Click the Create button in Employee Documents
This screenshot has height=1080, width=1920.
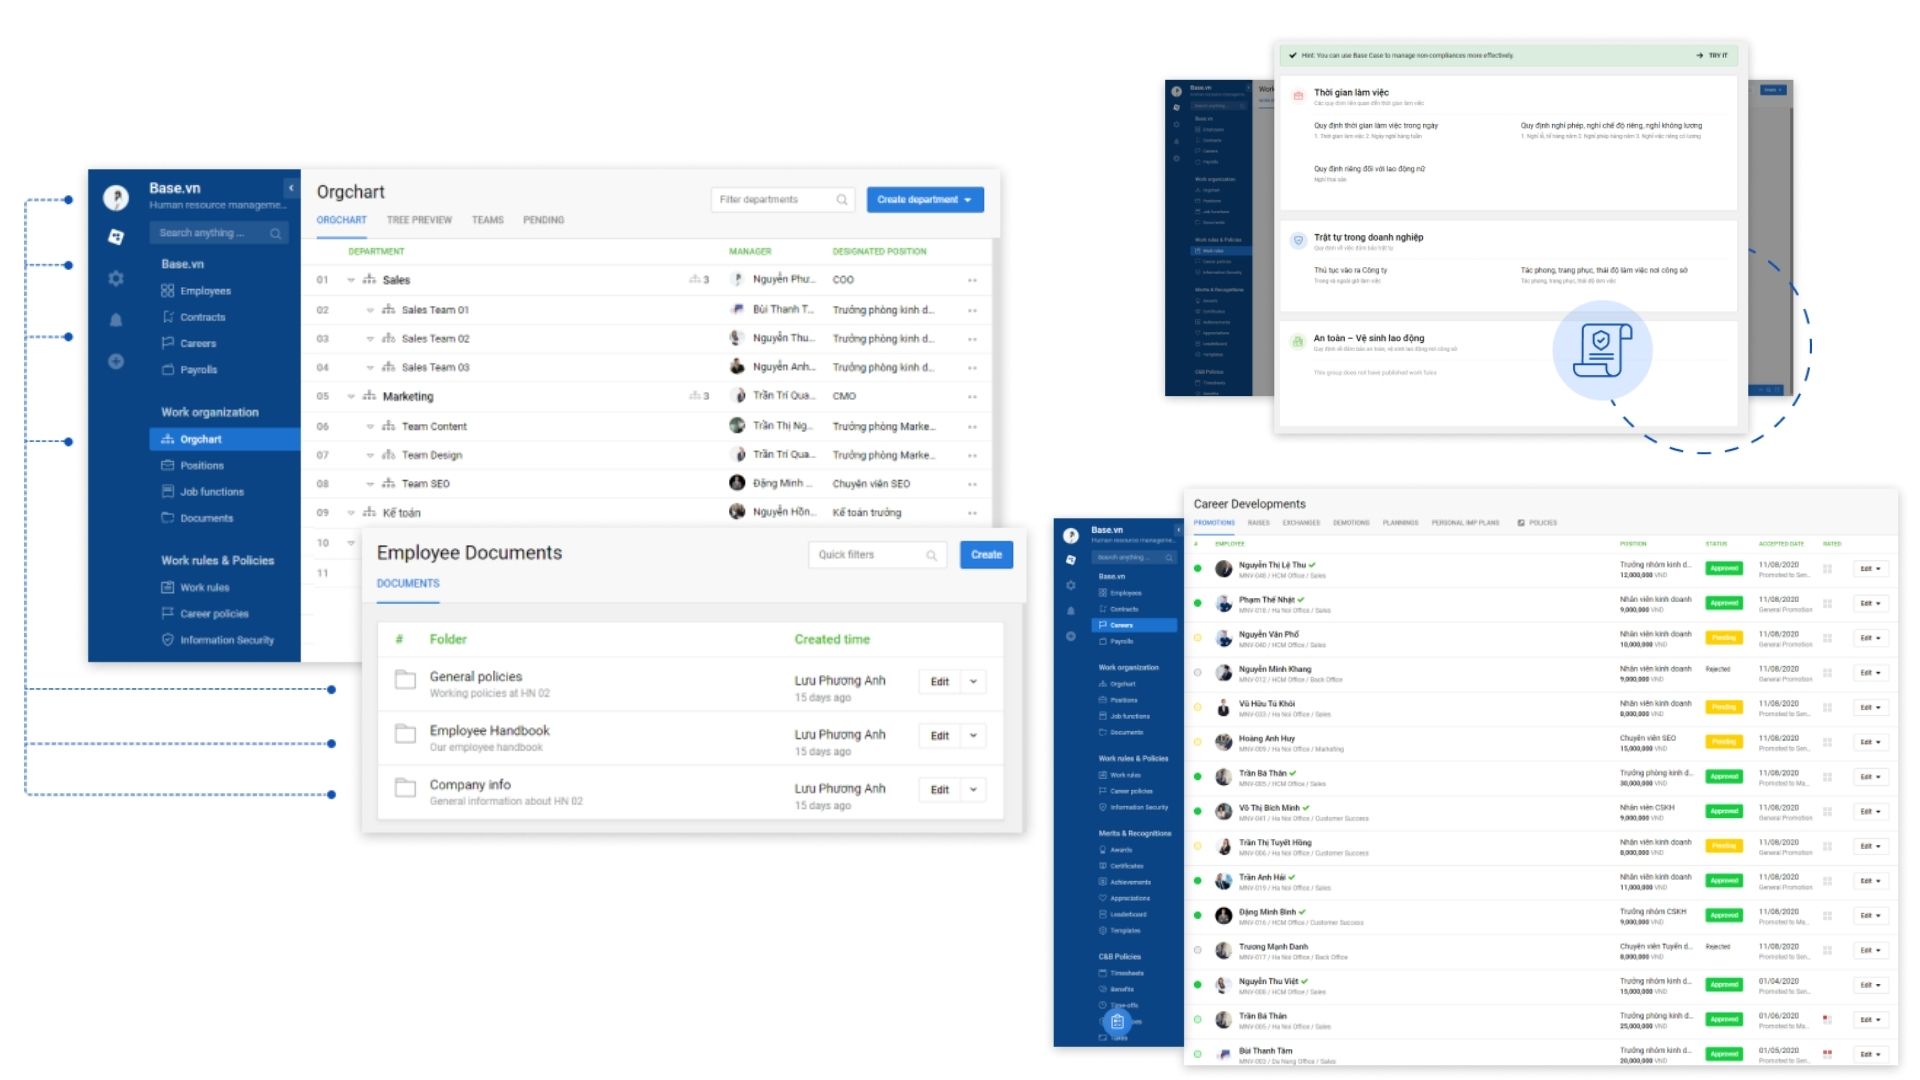(986, 555)
